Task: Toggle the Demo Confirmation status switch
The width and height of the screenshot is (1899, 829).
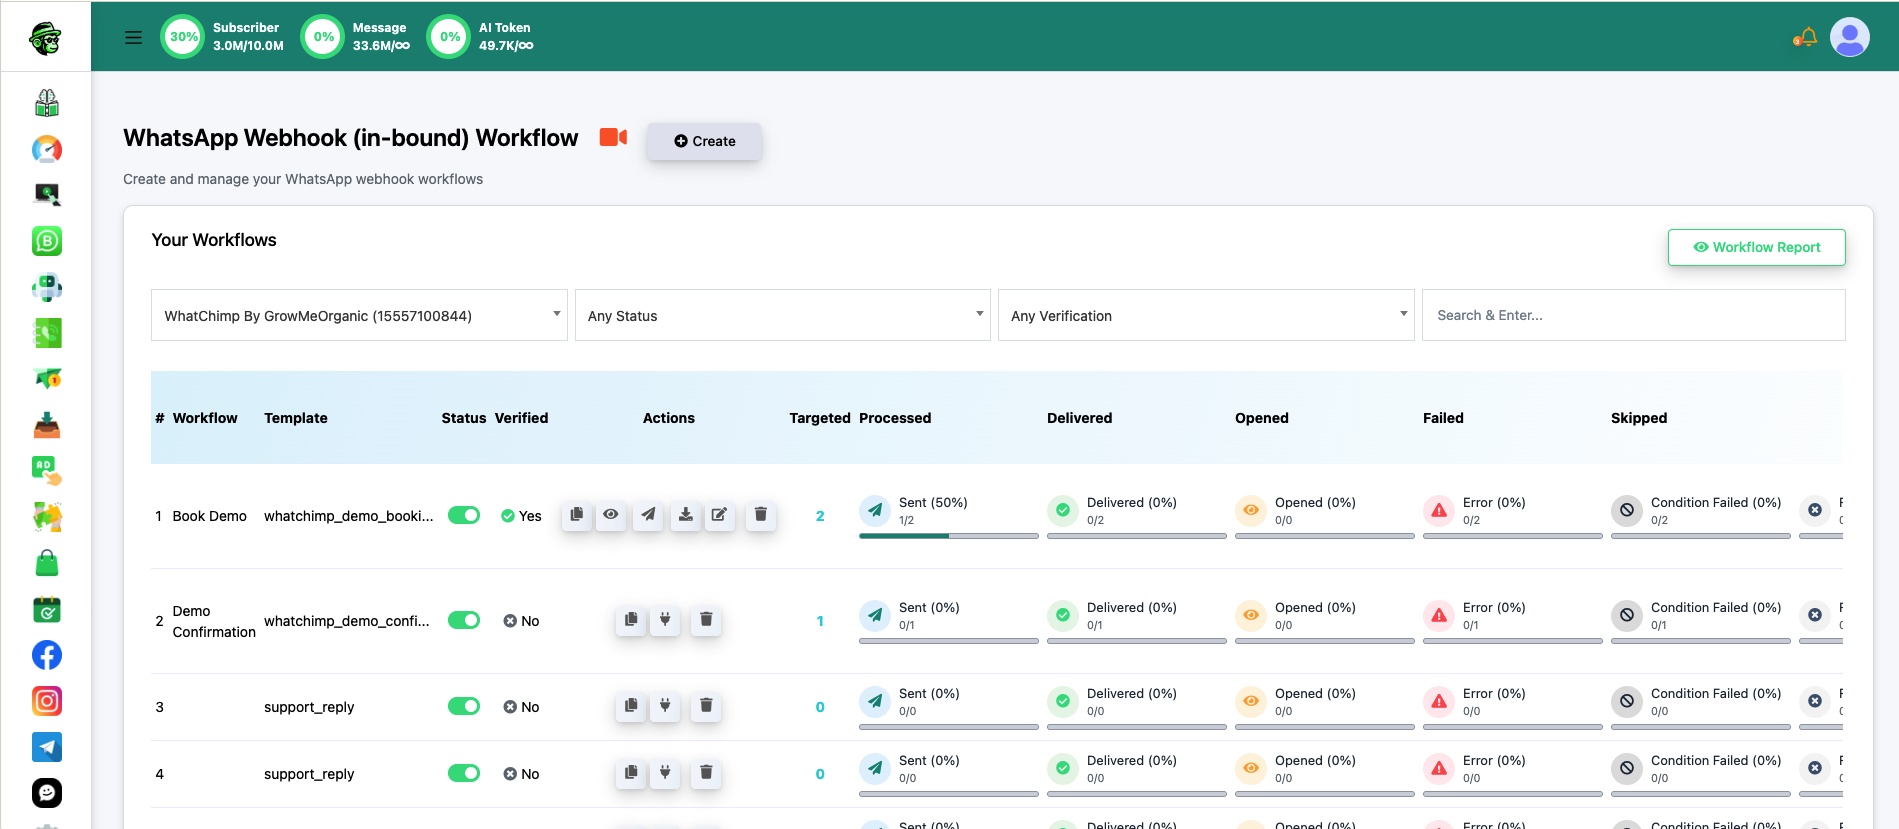Action: [464, 620]
